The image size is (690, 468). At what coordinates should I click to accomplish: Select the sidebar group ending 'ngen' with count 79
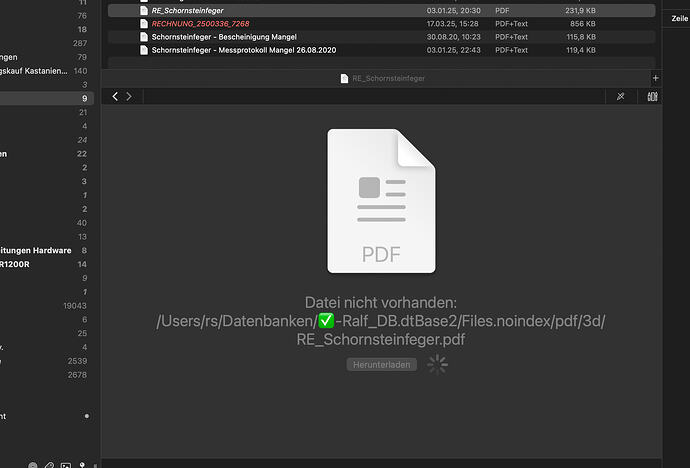(46, 57)
